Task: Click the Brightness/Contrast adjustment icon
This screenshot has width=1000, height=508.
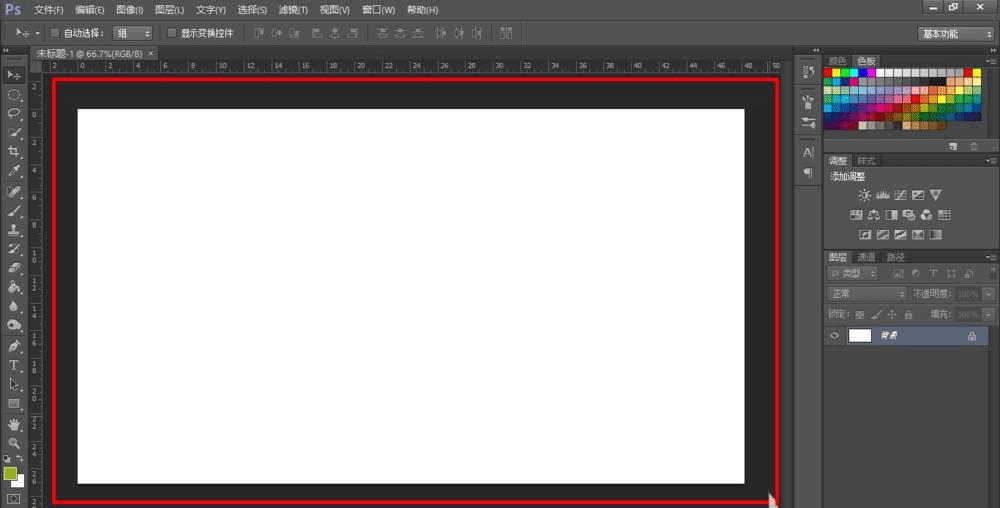Action: coord(864,195)
